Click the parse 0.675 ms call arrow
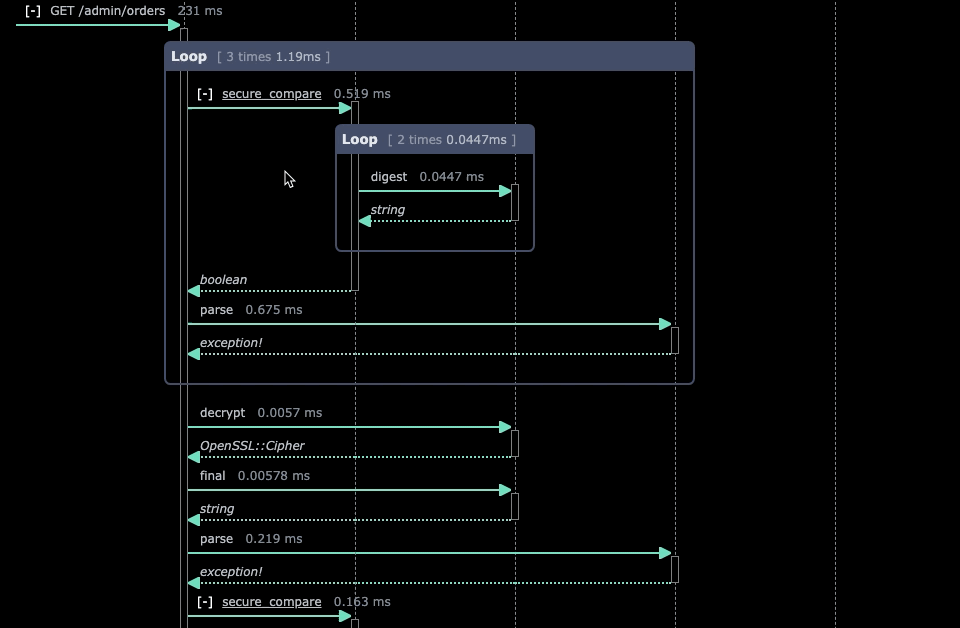The height and width of the screenshot is (628, 960). (x=430, y=324)
